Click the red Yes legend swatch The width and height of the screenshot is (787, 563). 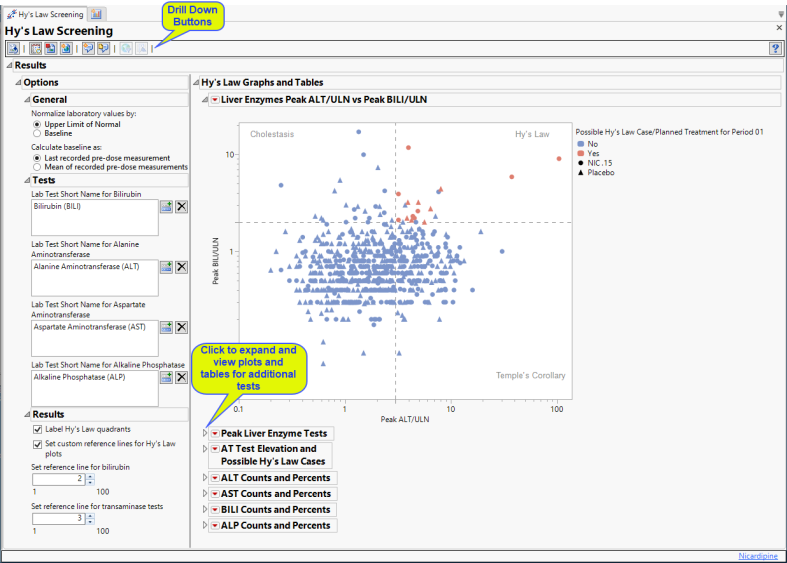[581, 154]
